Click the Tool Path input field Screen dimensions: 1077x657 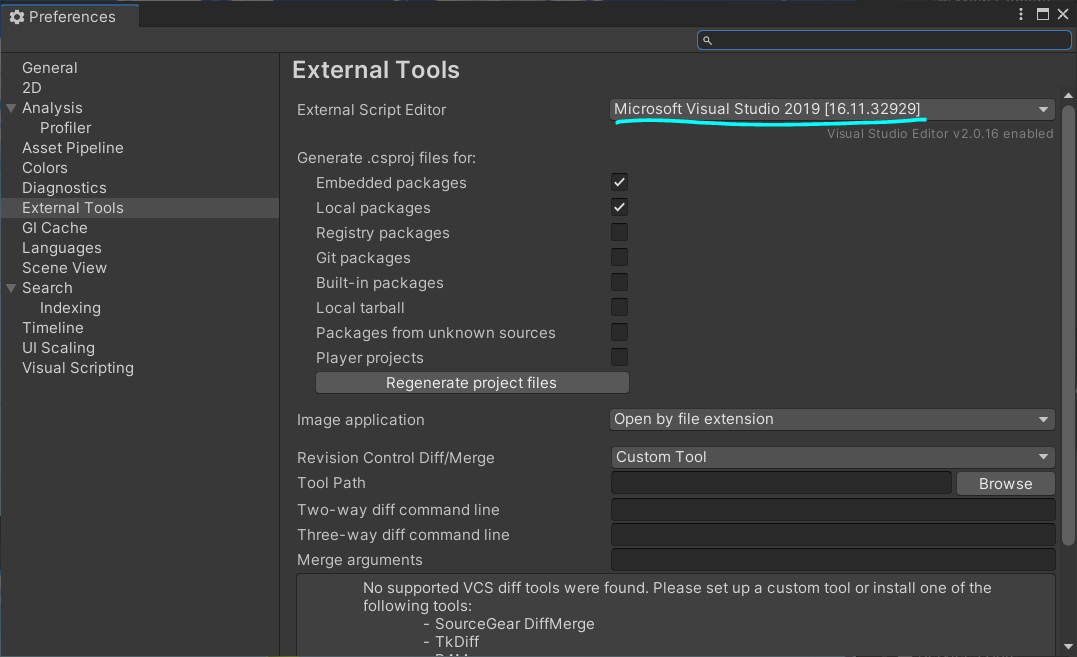(x=781, y=483)
